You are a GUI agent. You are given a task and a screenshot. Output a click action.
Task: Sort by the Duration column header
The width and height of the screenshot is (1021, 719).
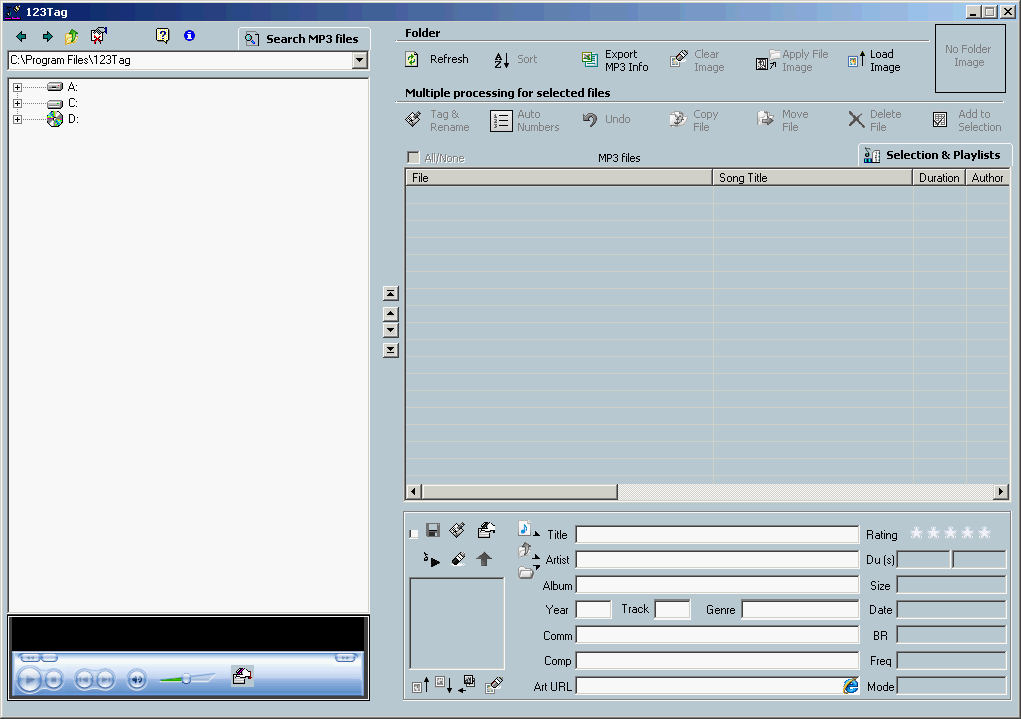pos(938,178)
